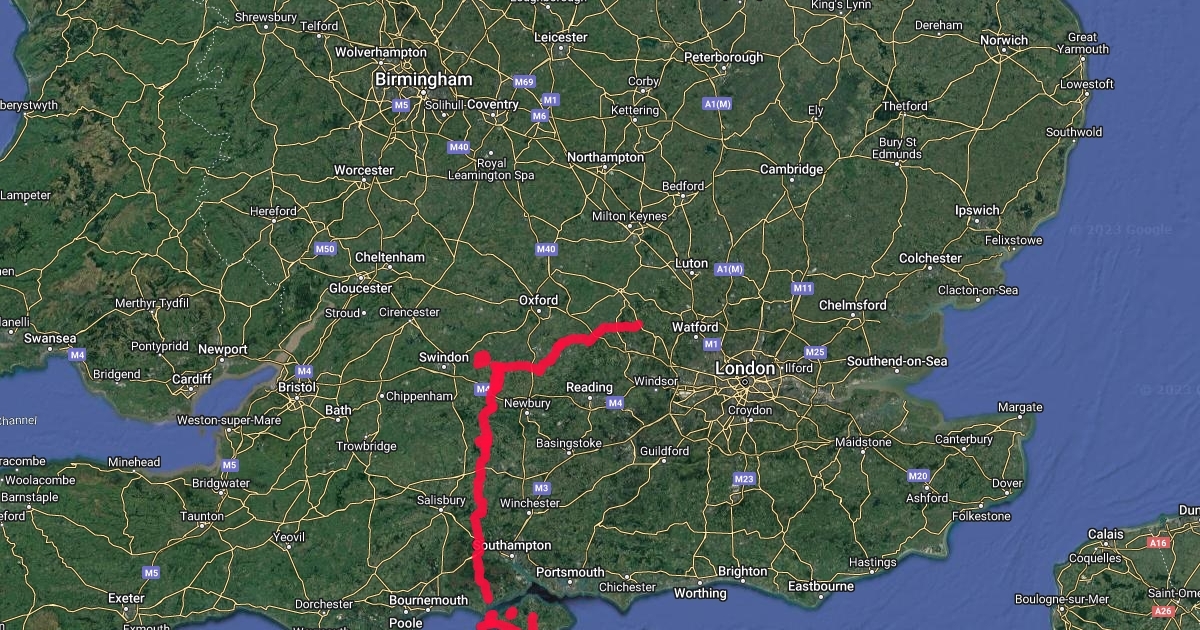
Task: Click the M6 shield near Coventry
Action: [540, 116]
